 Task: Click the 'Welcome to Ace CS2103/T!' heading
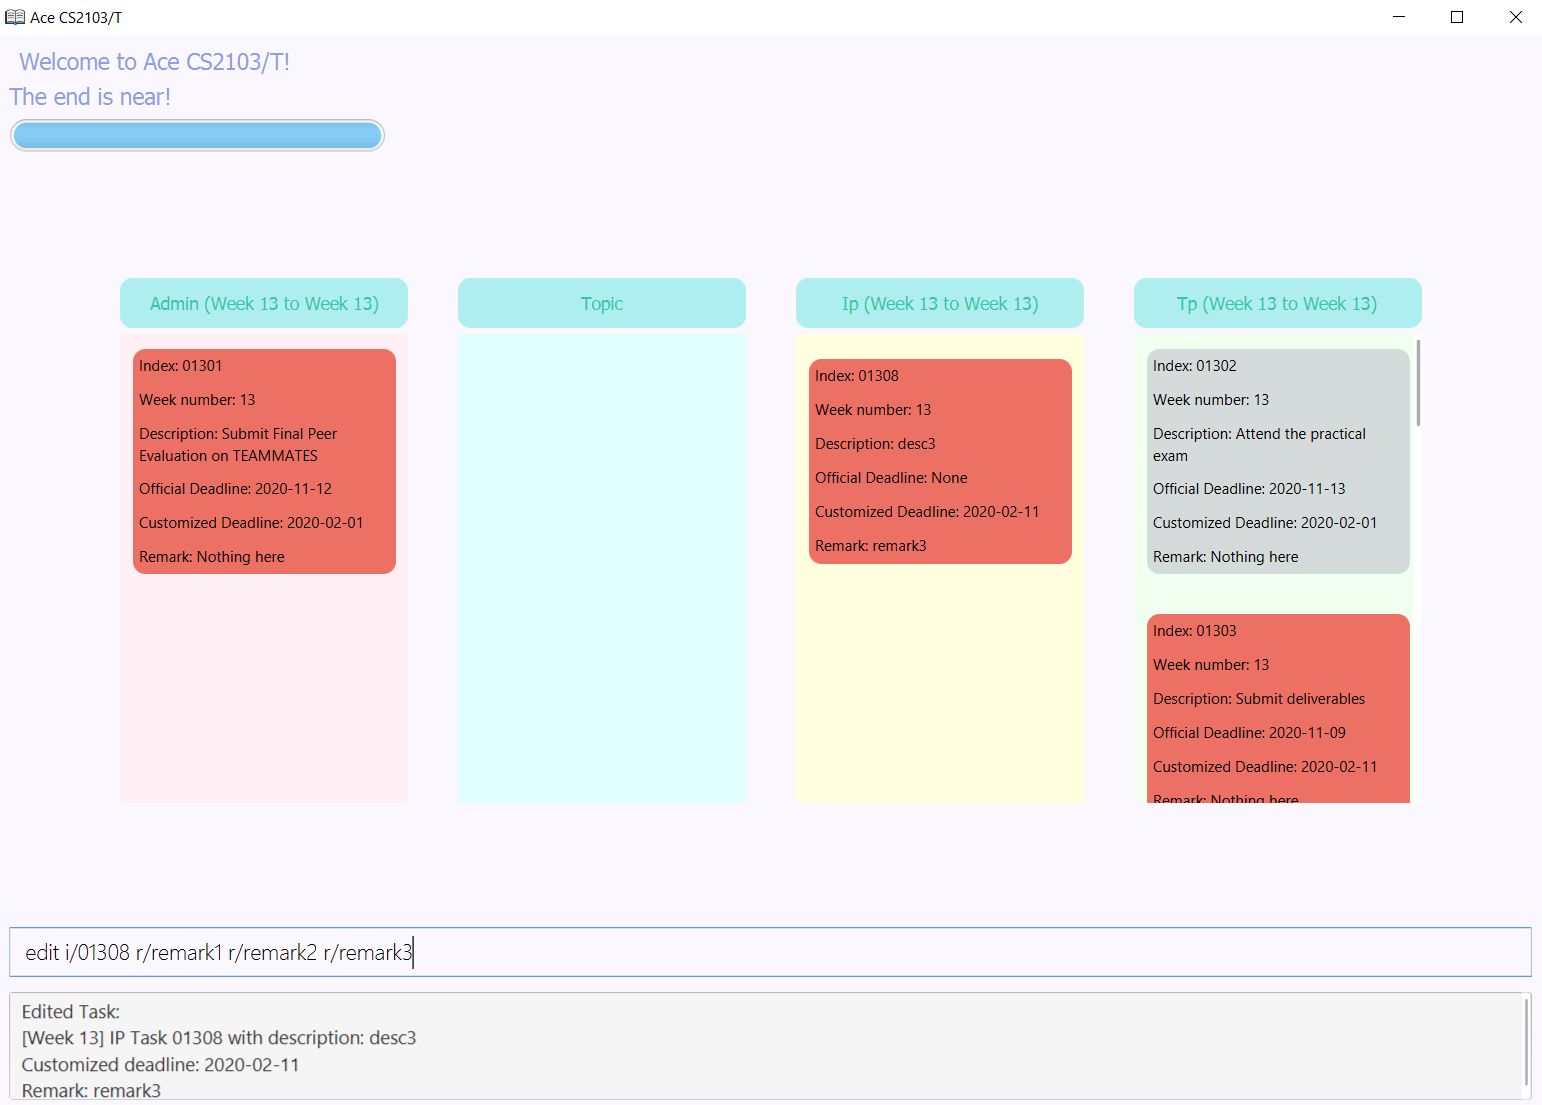(x=154, y=62)
